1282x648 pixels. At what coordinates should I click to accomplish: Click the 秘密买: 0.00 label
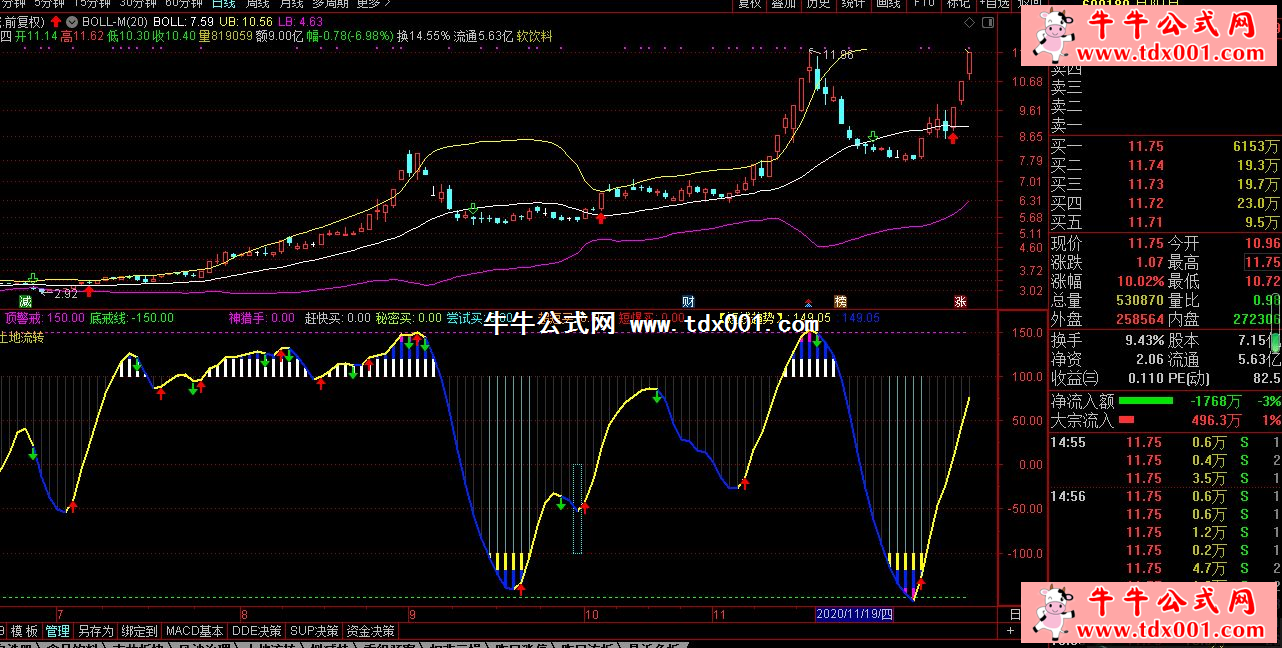[x=409, y=318]
